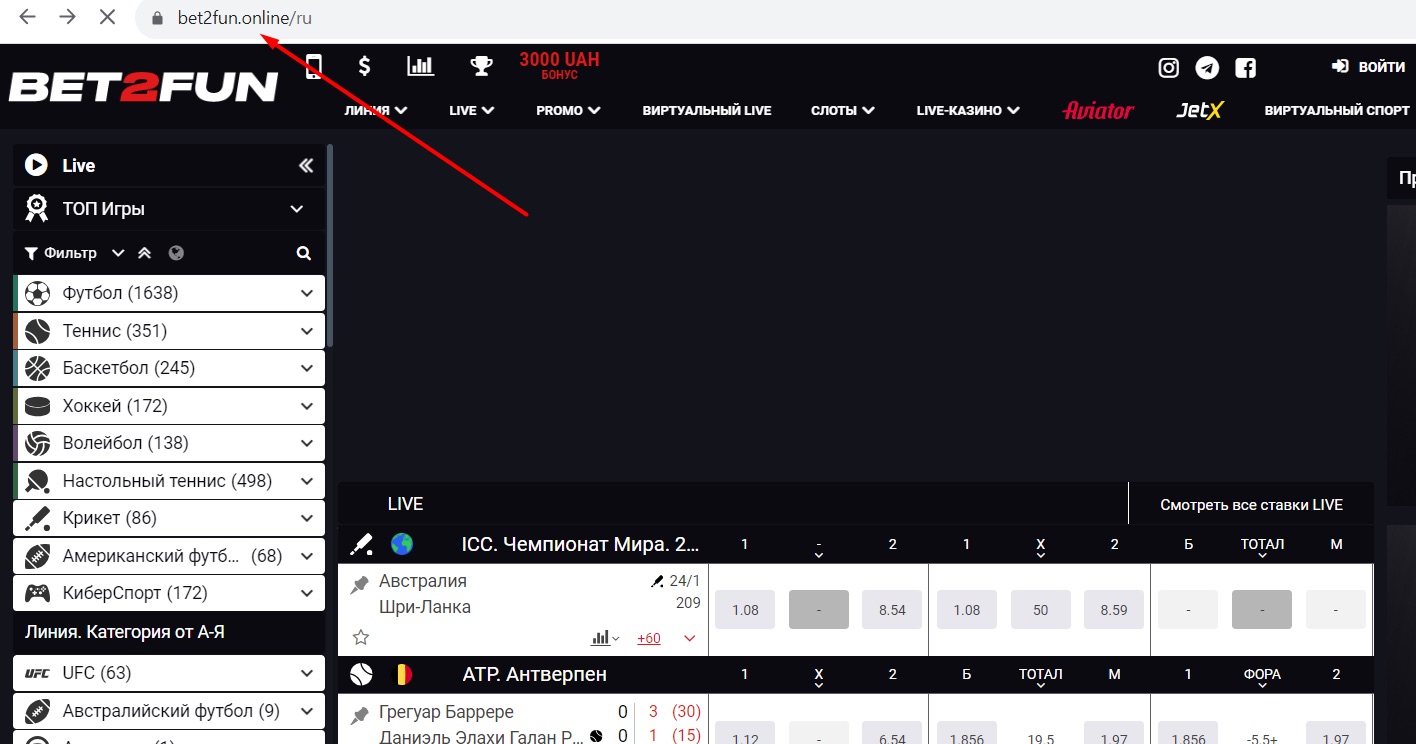Open ICC Чемпионат Мира league header
This screenshot has width=1416, height=744.
[x=580, y=545]
